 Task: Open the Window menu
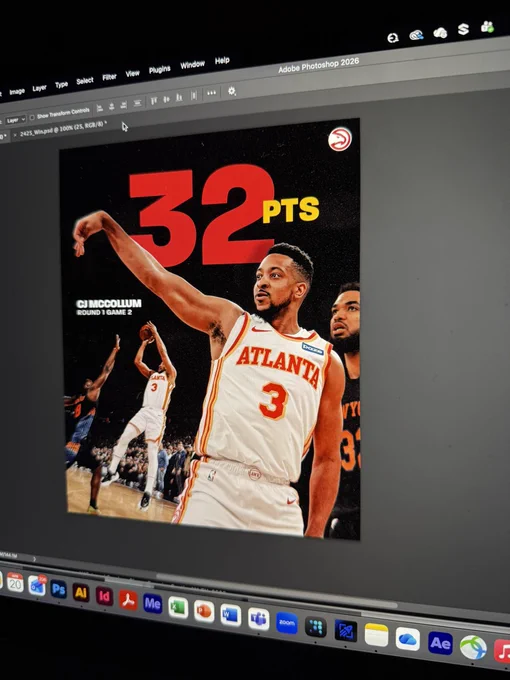pos(193,65)
